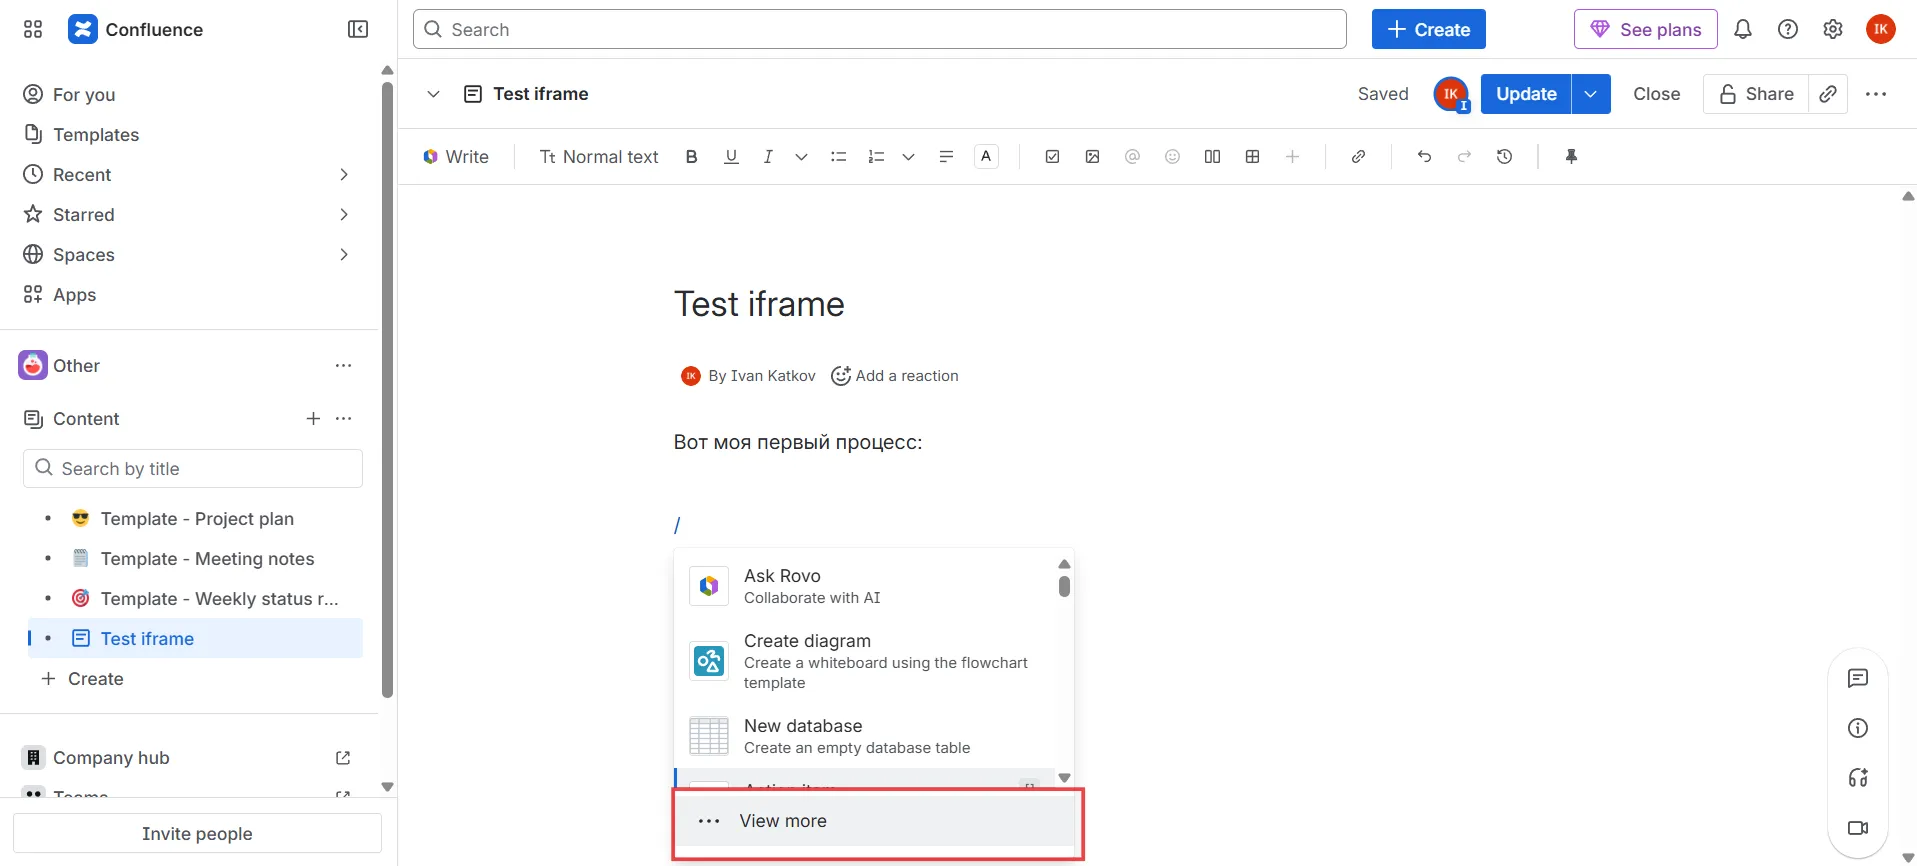Expand the Spaces section
Viewport: 1917px width, 866px height.
tap(343, 255)
